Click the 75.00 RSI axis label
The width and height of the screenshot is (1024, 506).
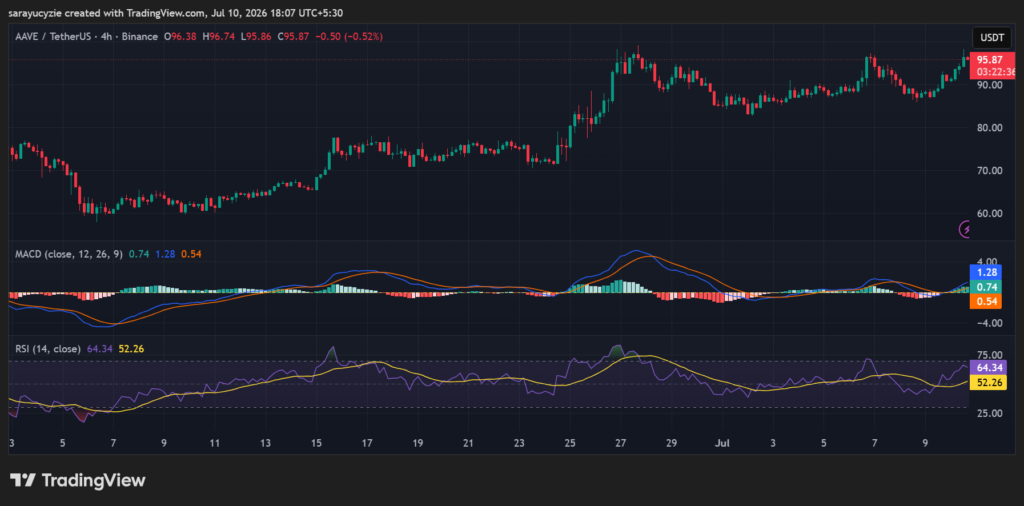990,355
